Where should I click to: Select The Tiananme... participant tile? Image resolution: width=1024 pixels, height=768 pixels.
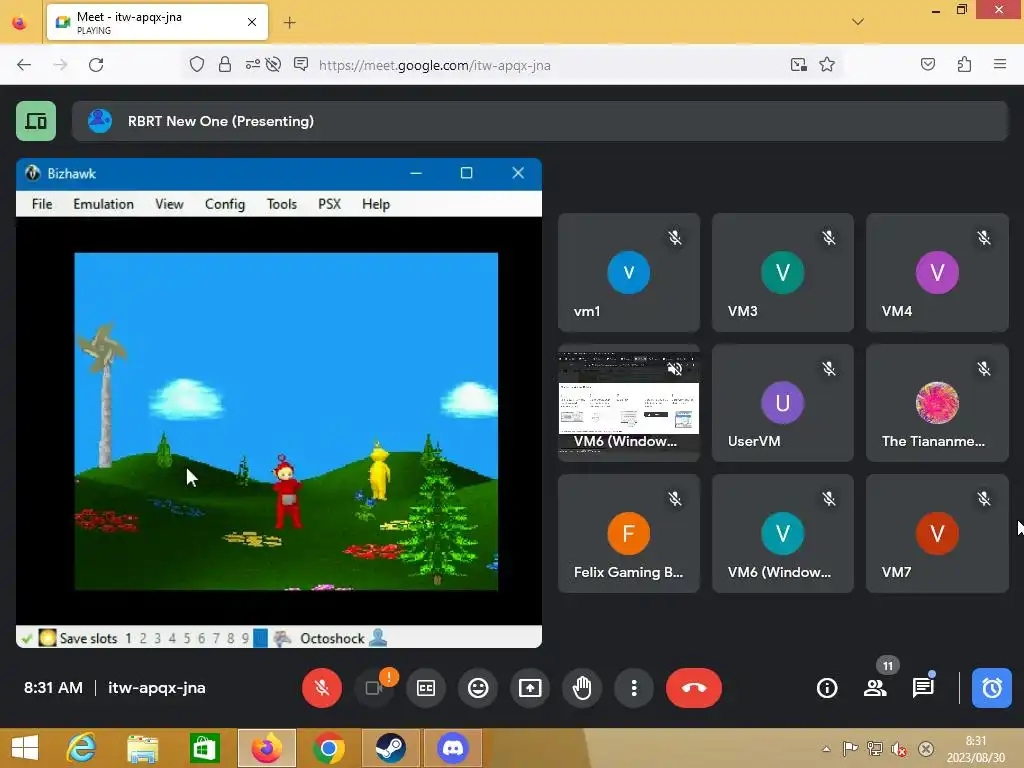pos(937,403)
